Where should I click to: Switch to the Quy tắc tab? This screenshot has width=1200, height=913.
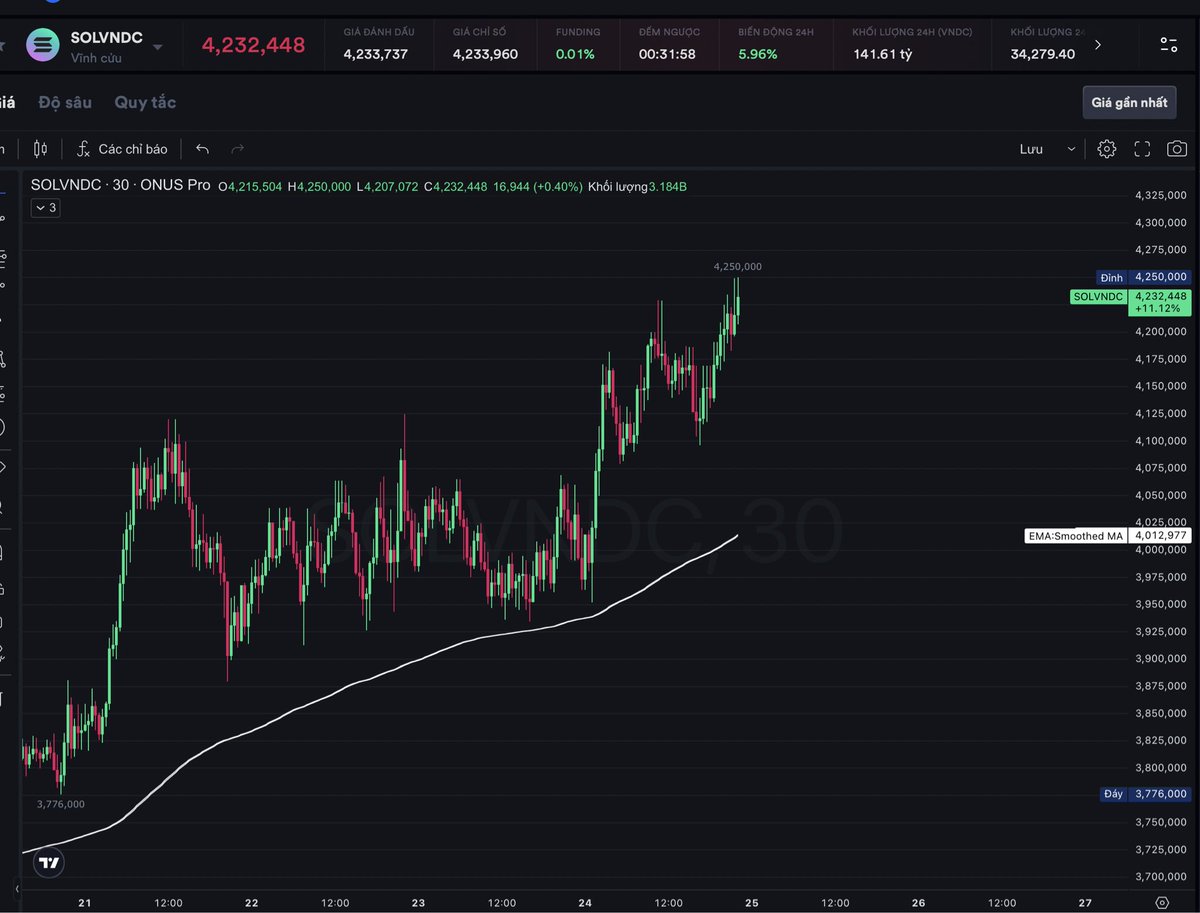point(145,102)
